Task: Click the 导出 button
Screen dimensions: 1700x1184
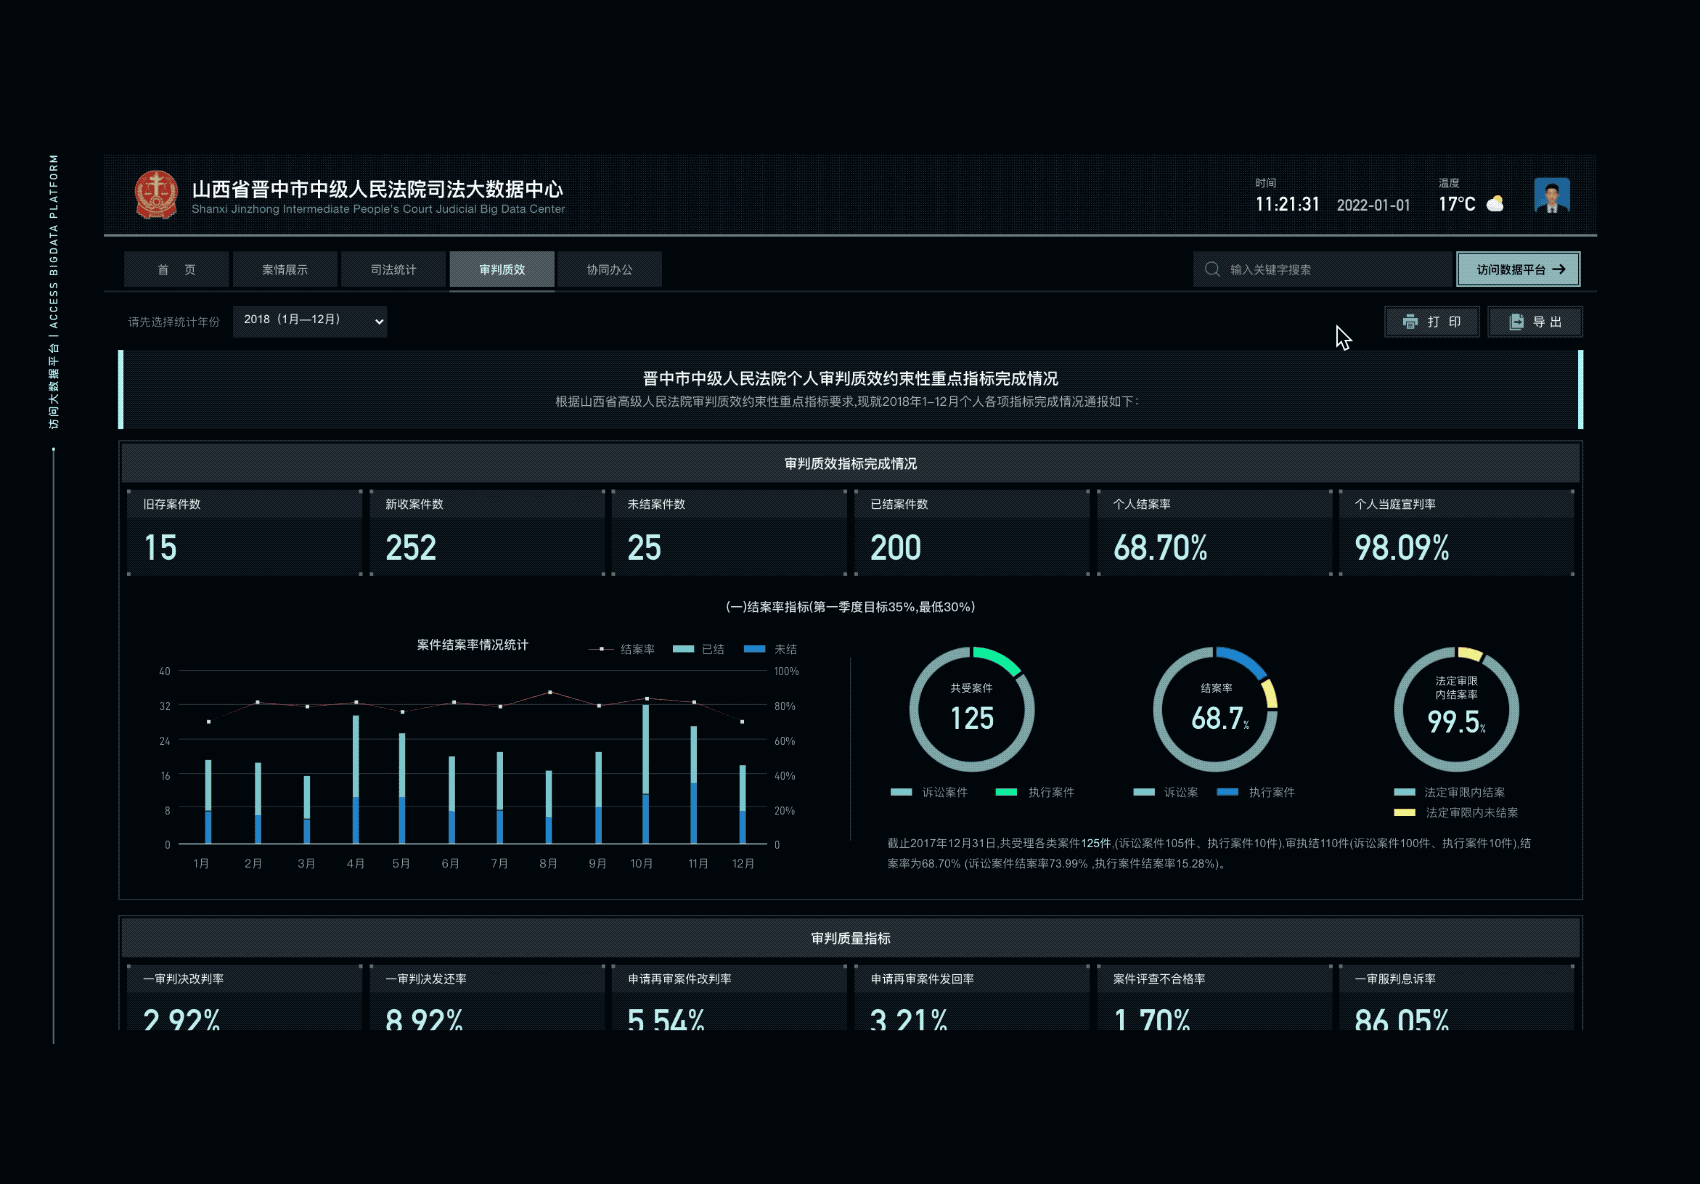Action: 1535,322
